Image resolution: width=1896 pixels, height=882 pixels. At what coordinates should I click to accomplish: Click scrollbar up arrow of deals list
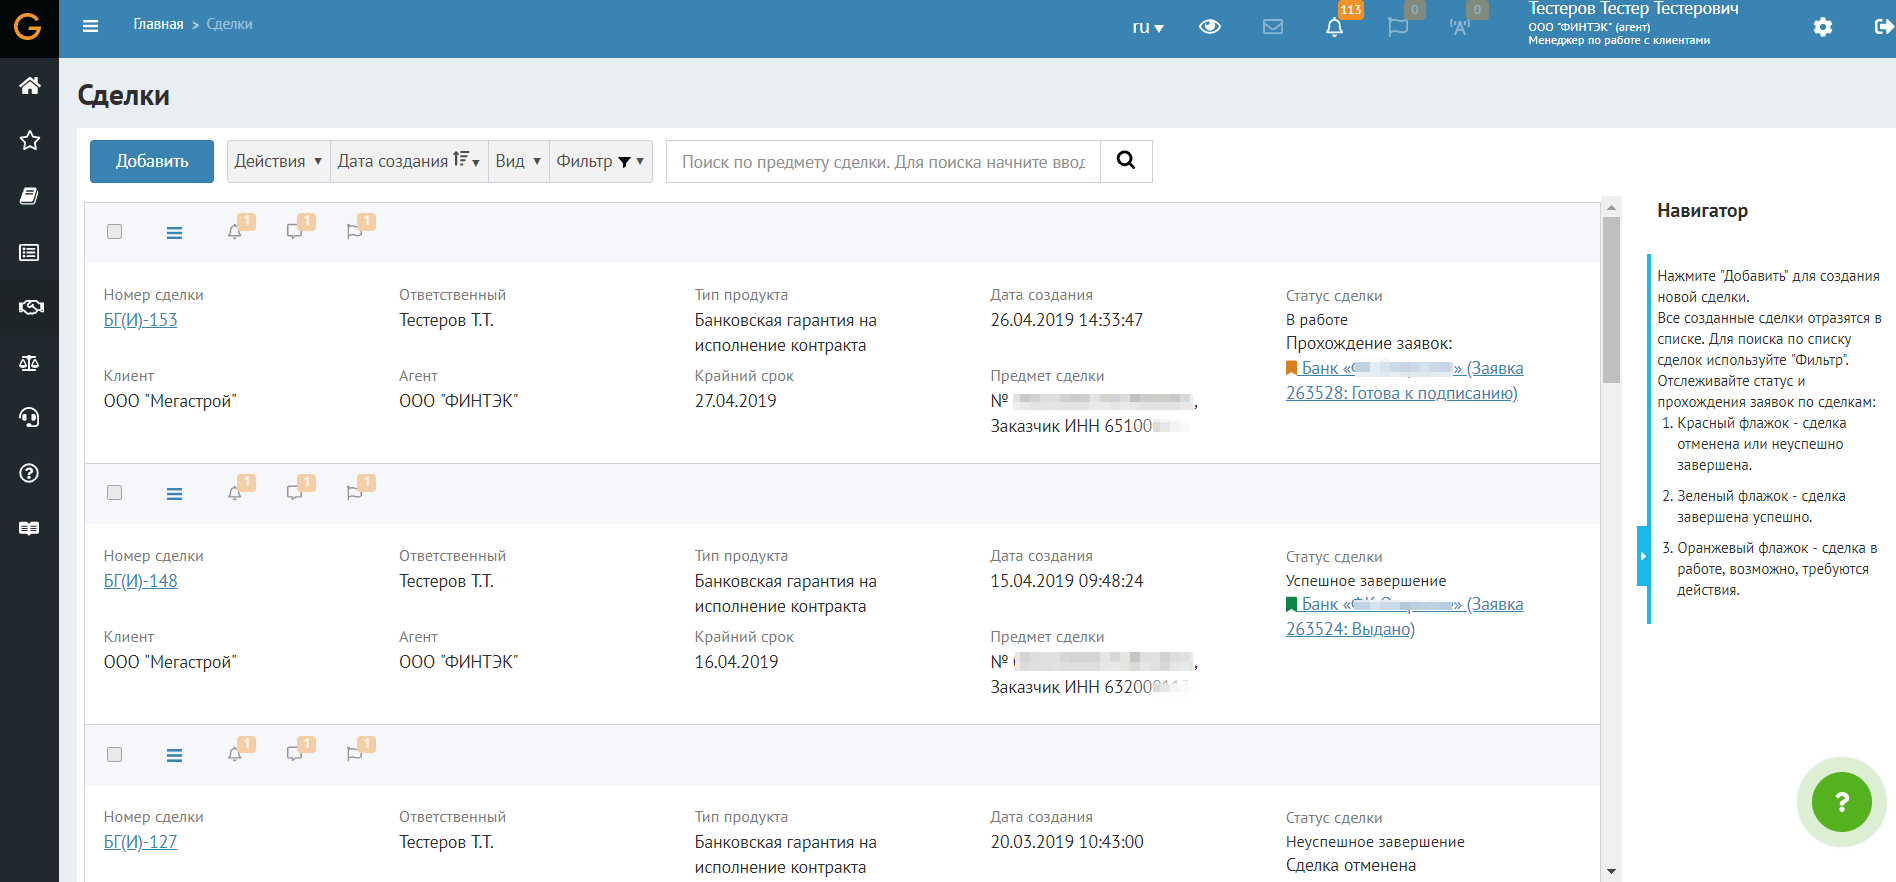1611,208
